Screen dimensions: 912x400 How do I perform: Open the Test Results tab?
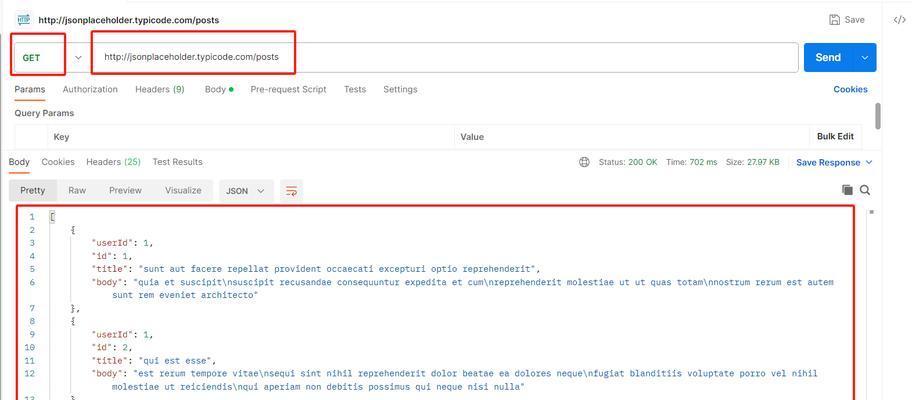point(177,162)
